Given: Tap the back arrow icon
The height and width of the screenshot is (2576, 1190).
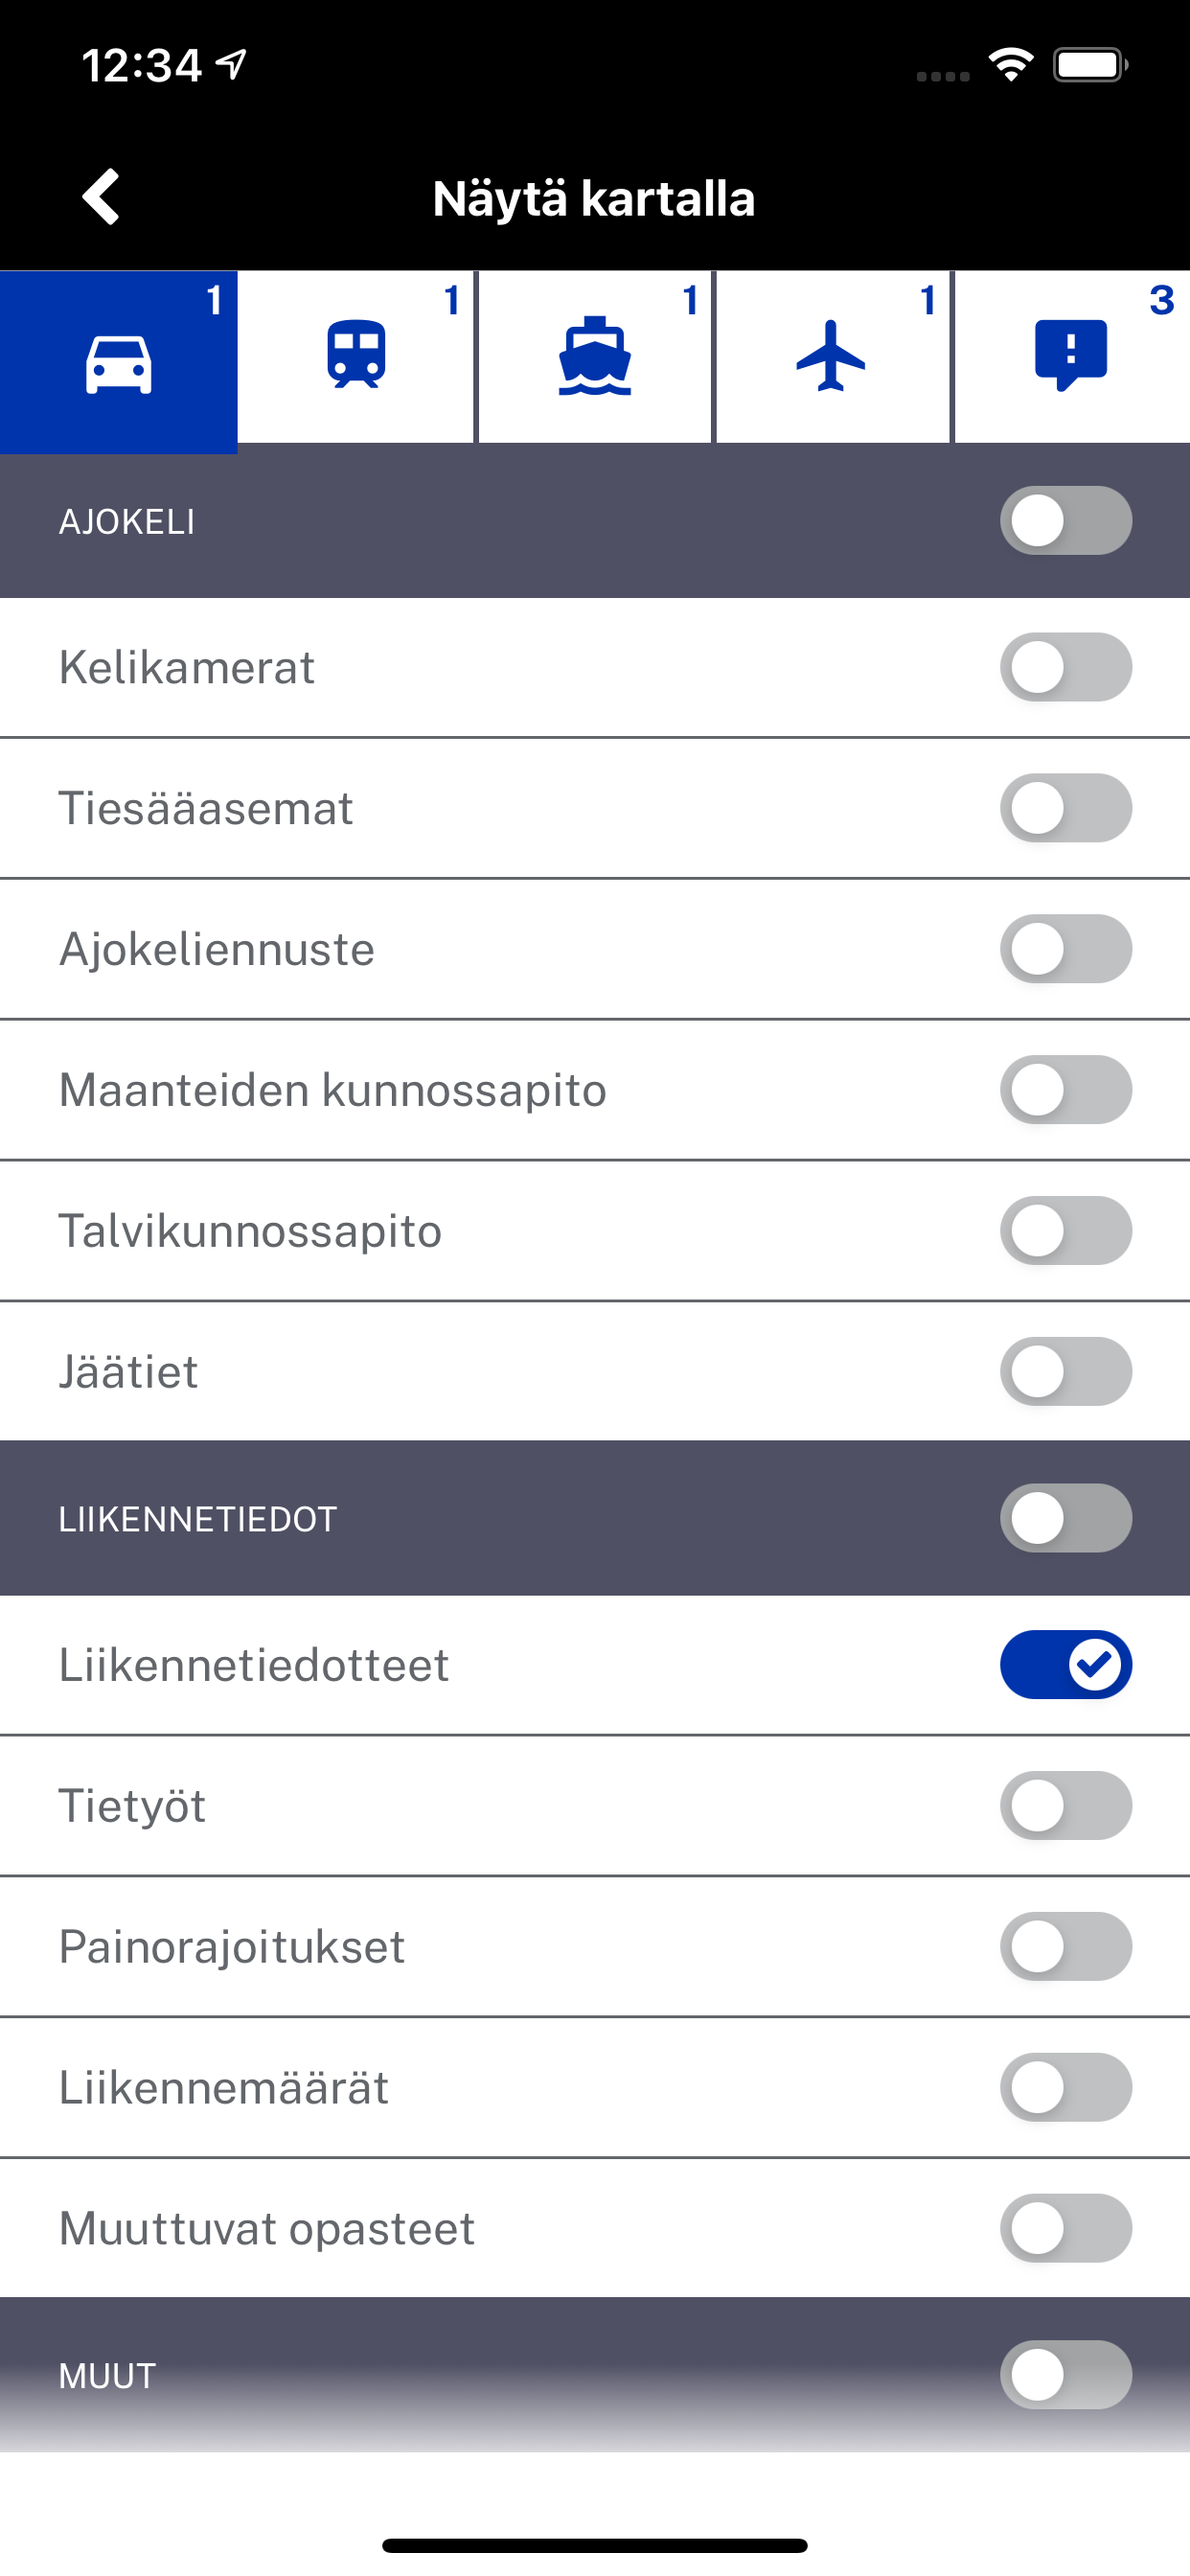Looking at the screenshot, I should [x=101, y=196].
